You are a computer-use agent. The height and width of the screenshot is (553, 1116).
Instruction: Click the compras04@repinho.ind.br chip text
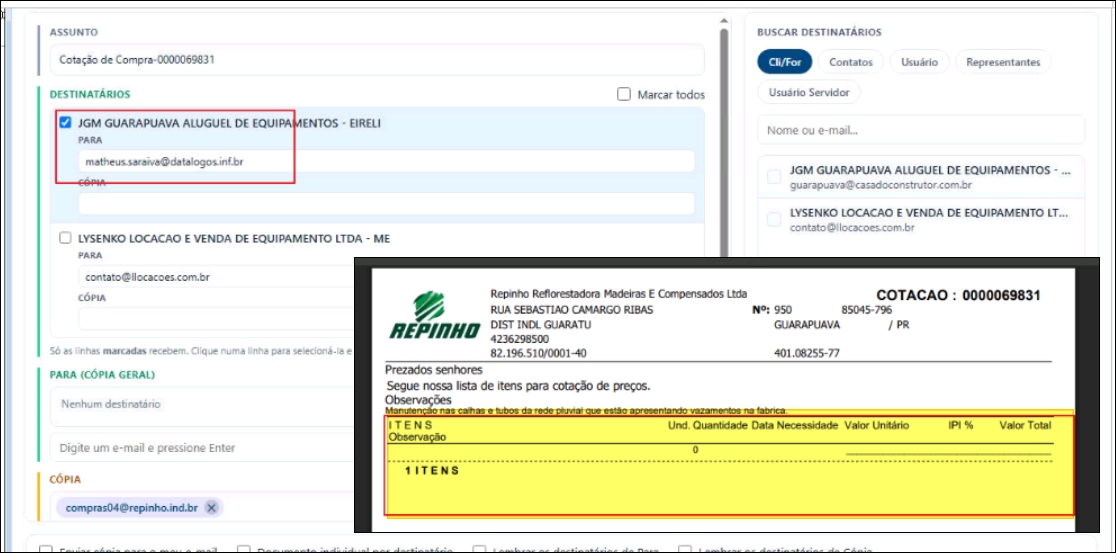pos(131,507)
